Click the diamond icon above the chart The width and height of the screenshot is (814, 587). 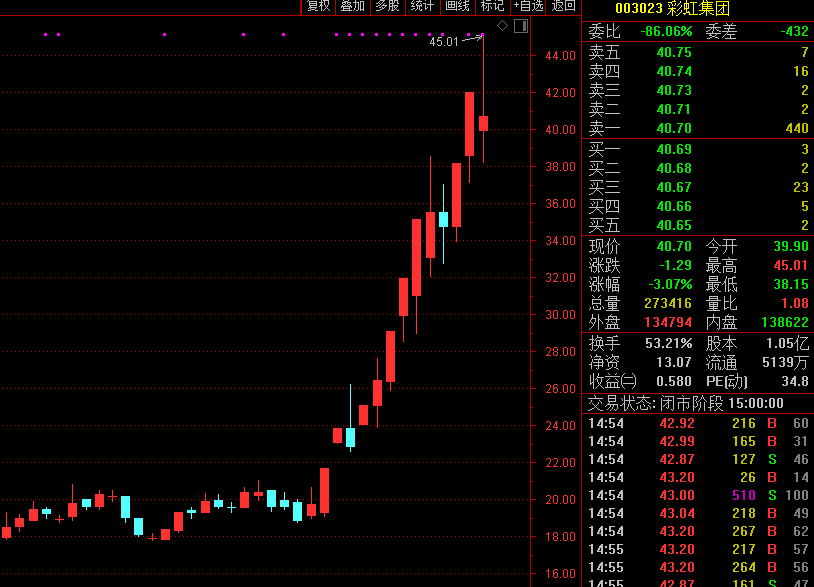502,25
